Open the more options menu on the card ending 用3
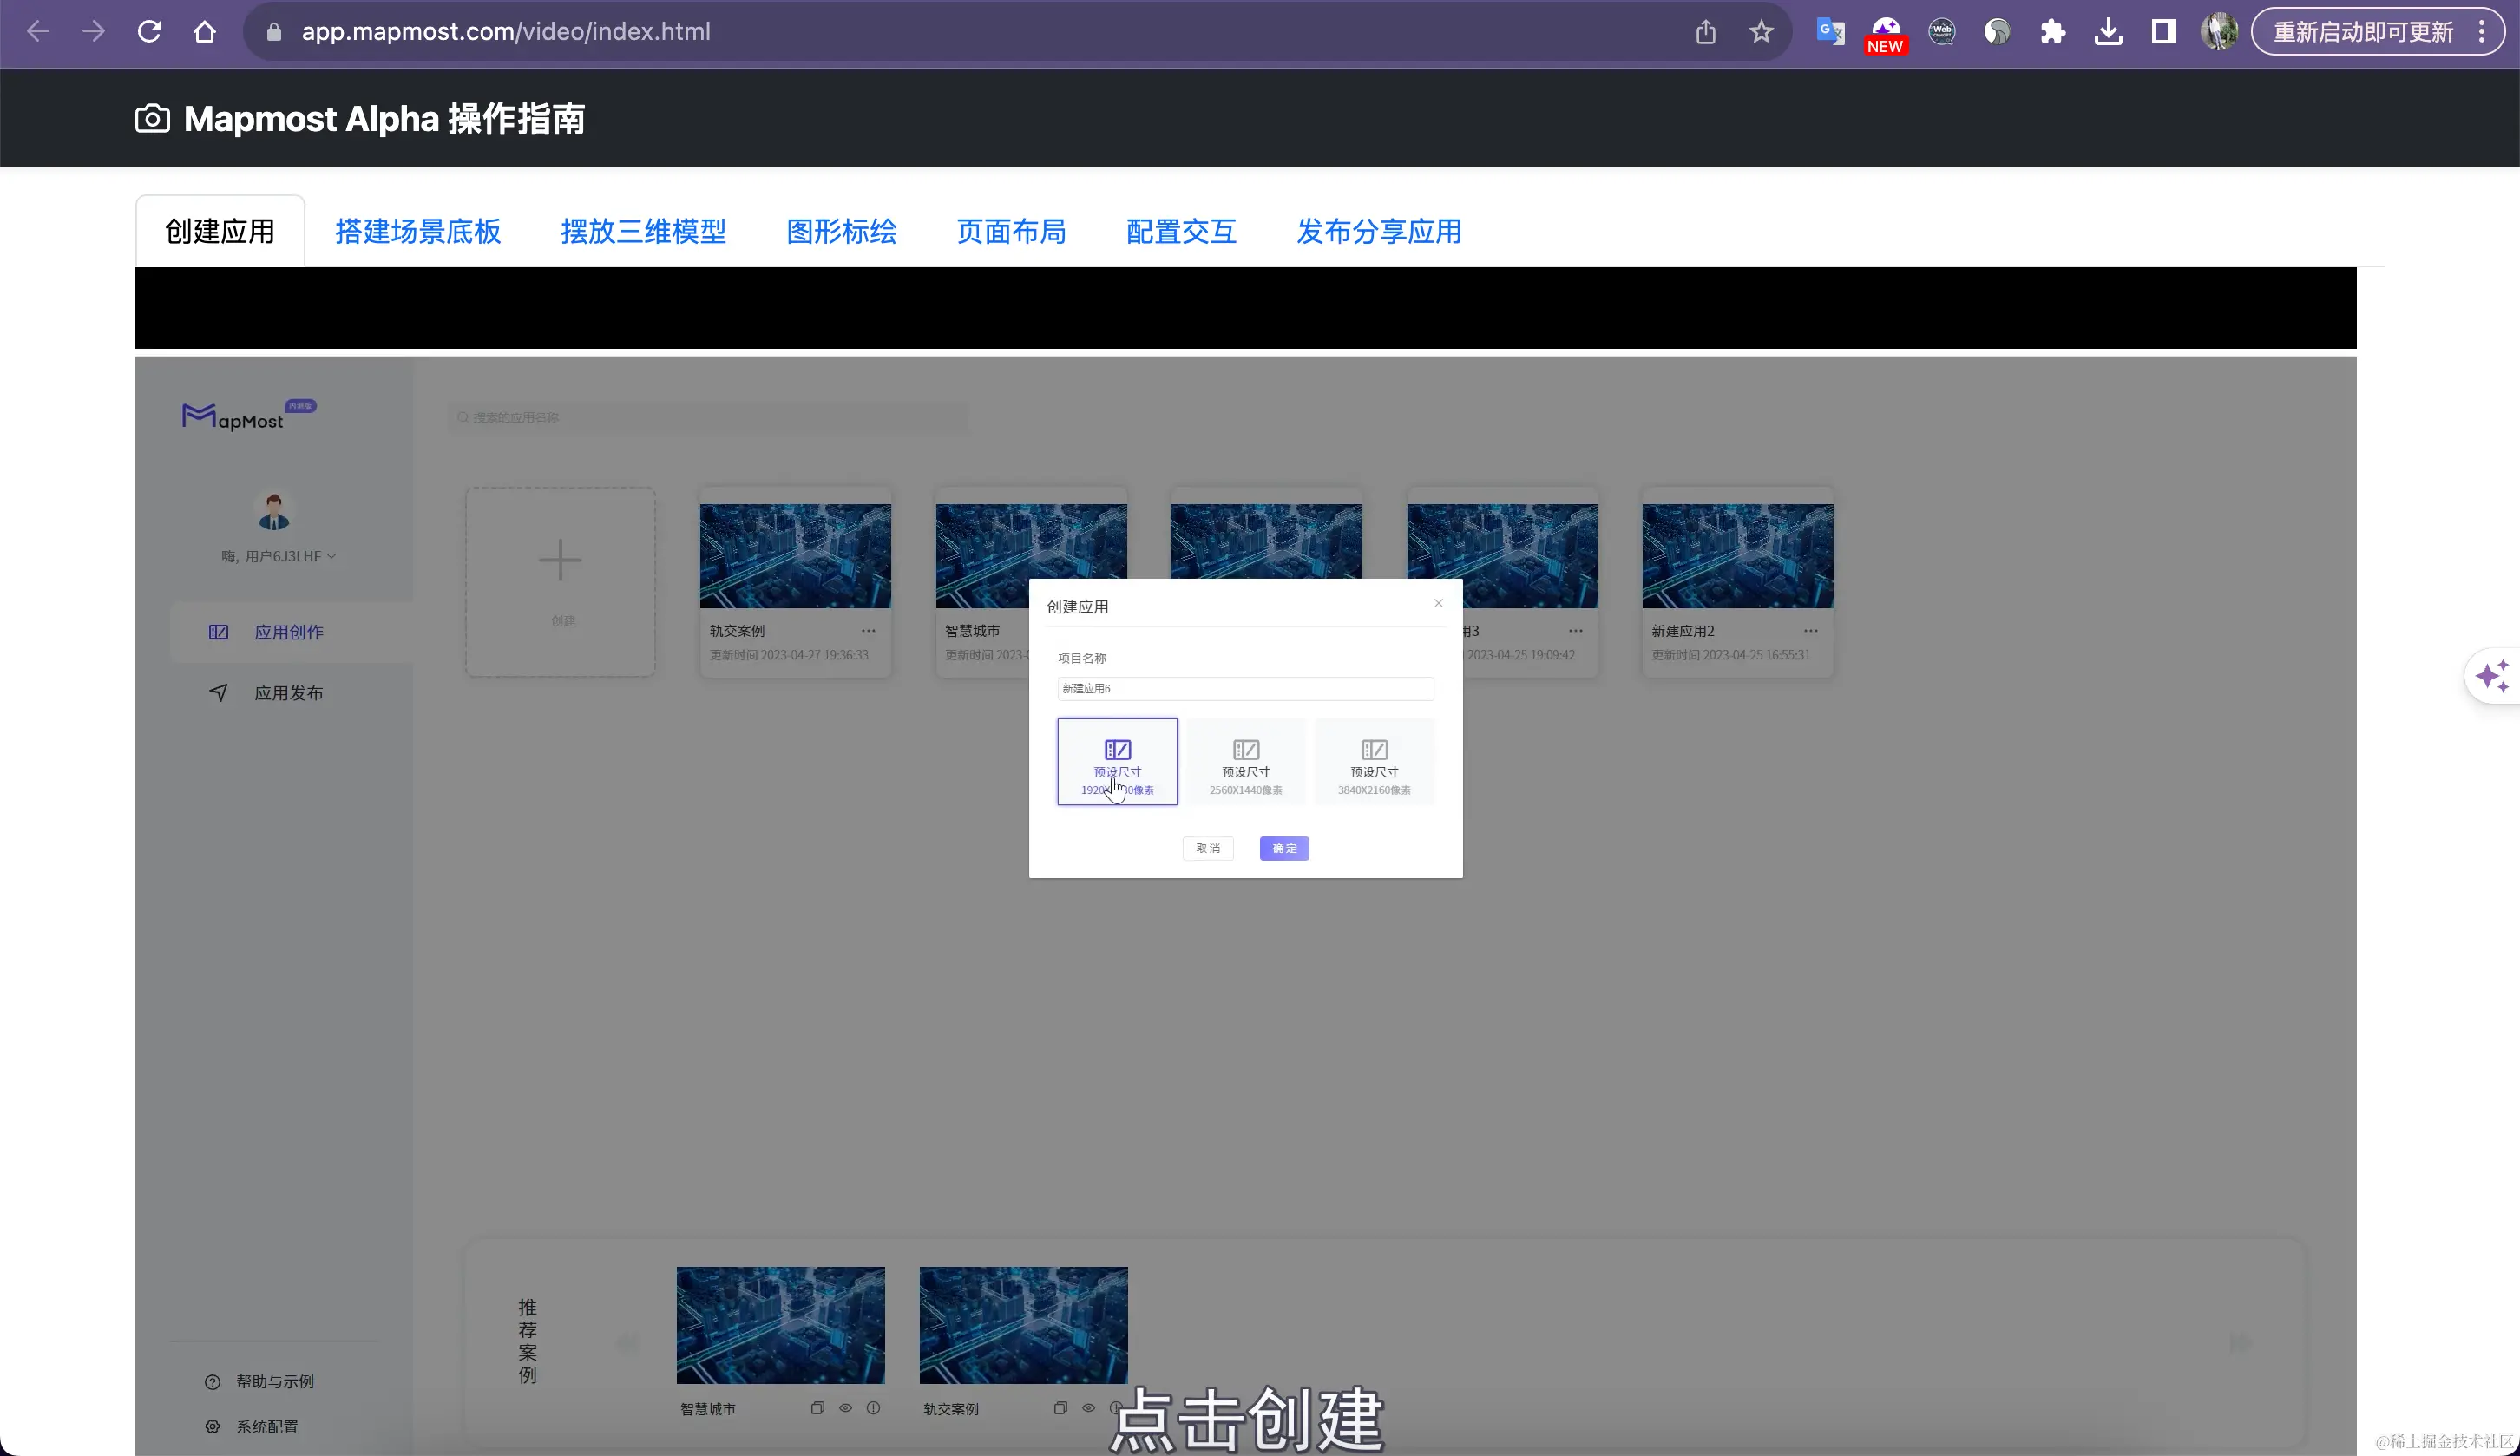The height and width of the screenshot is (1456, 2520). tap(1576, 631)
